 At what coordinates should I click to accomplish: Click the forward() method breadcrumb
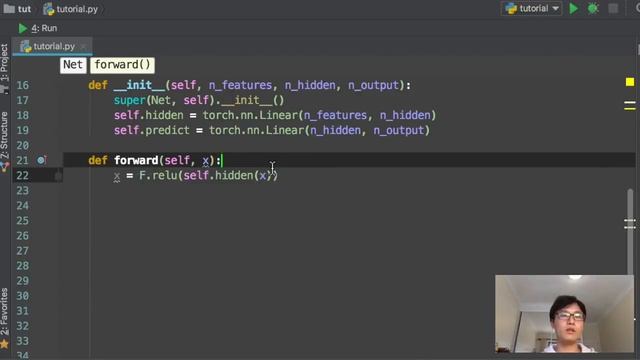point(122,65)
